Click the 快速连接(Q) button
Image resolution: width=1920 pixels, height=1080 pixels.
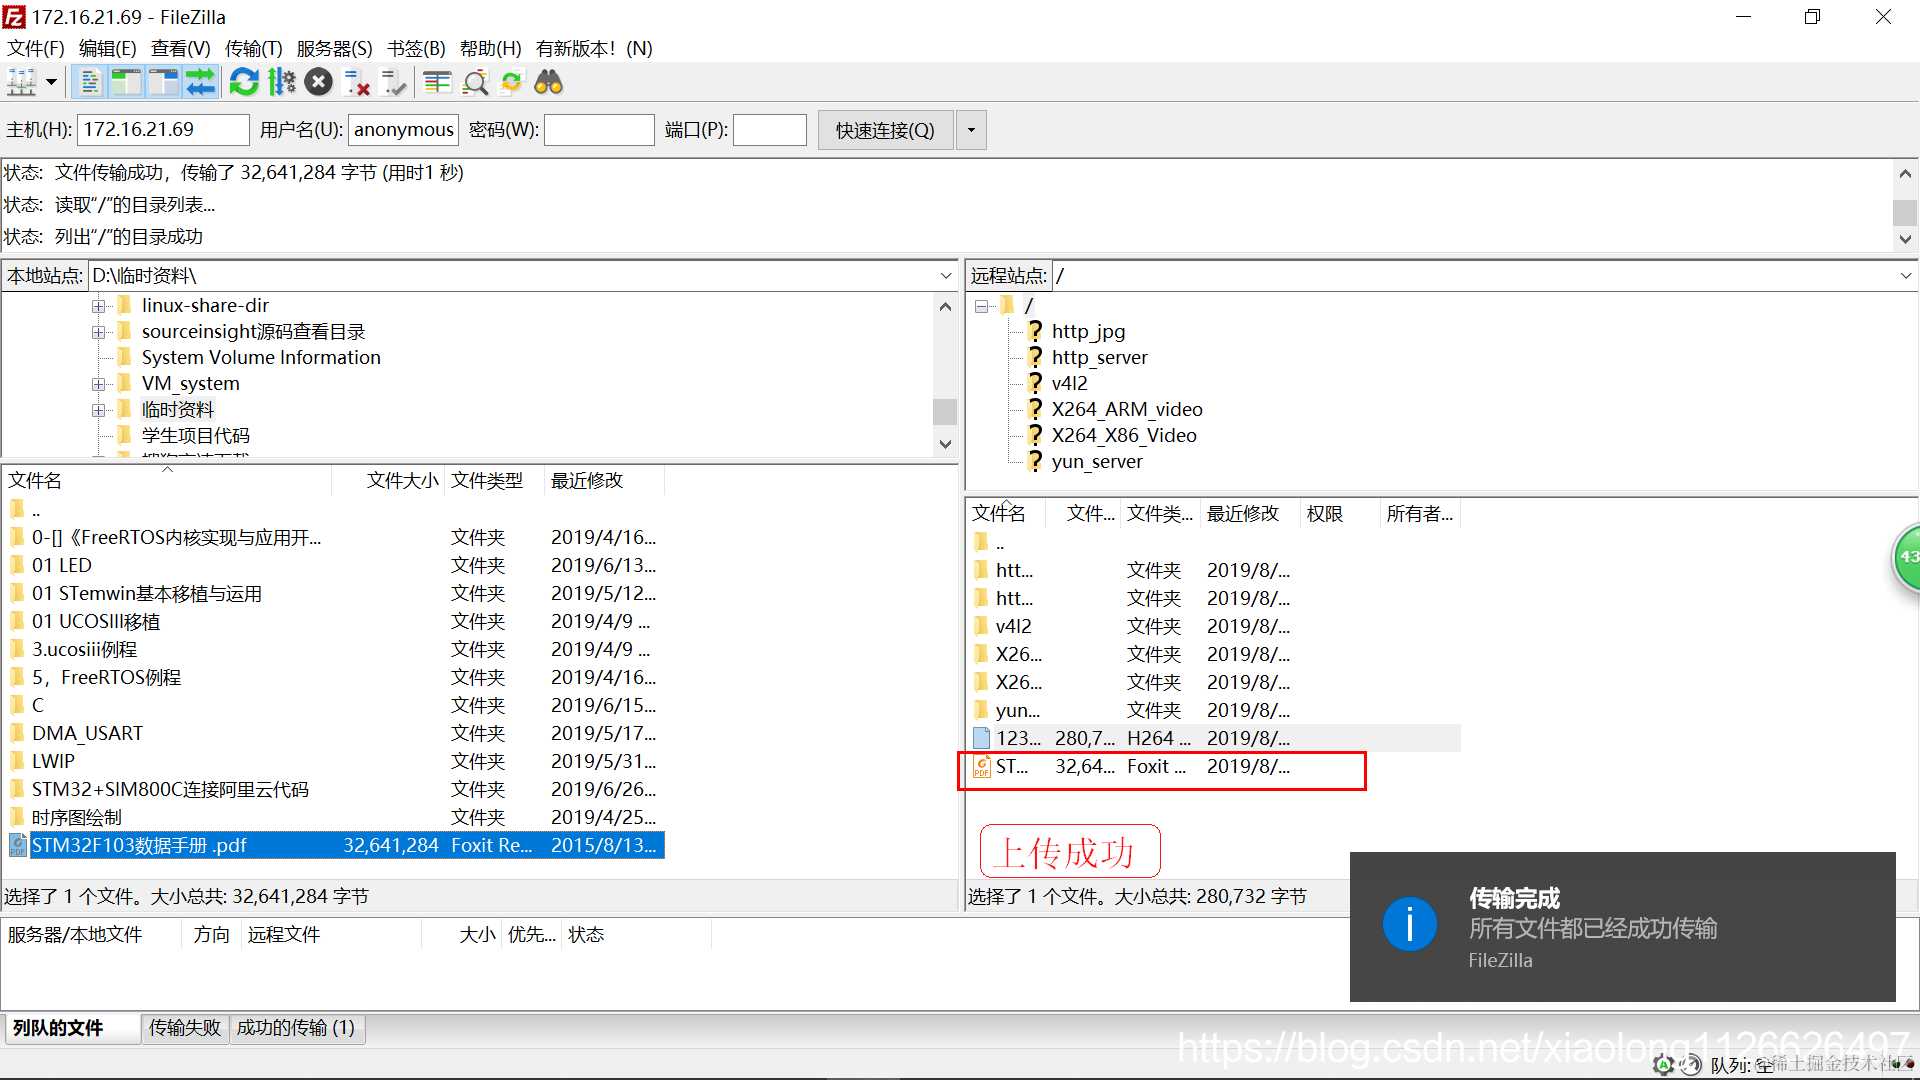click(885, 130)
